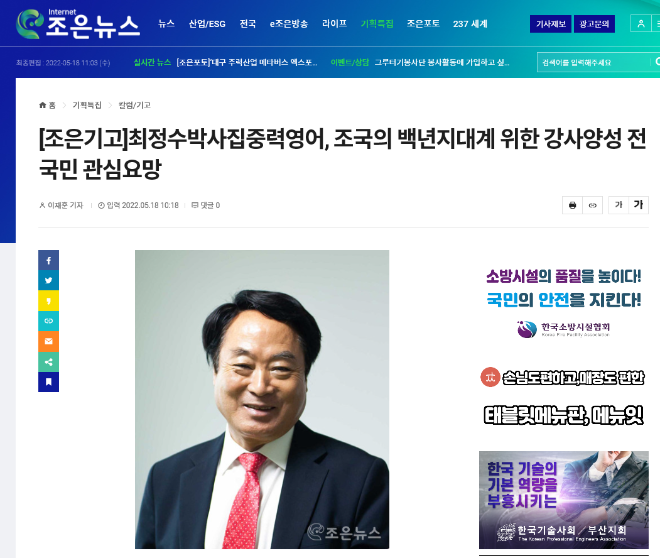Share via yellow KakaoTalk icon
Screen dimensions: 660x558
tap(48, 301)
